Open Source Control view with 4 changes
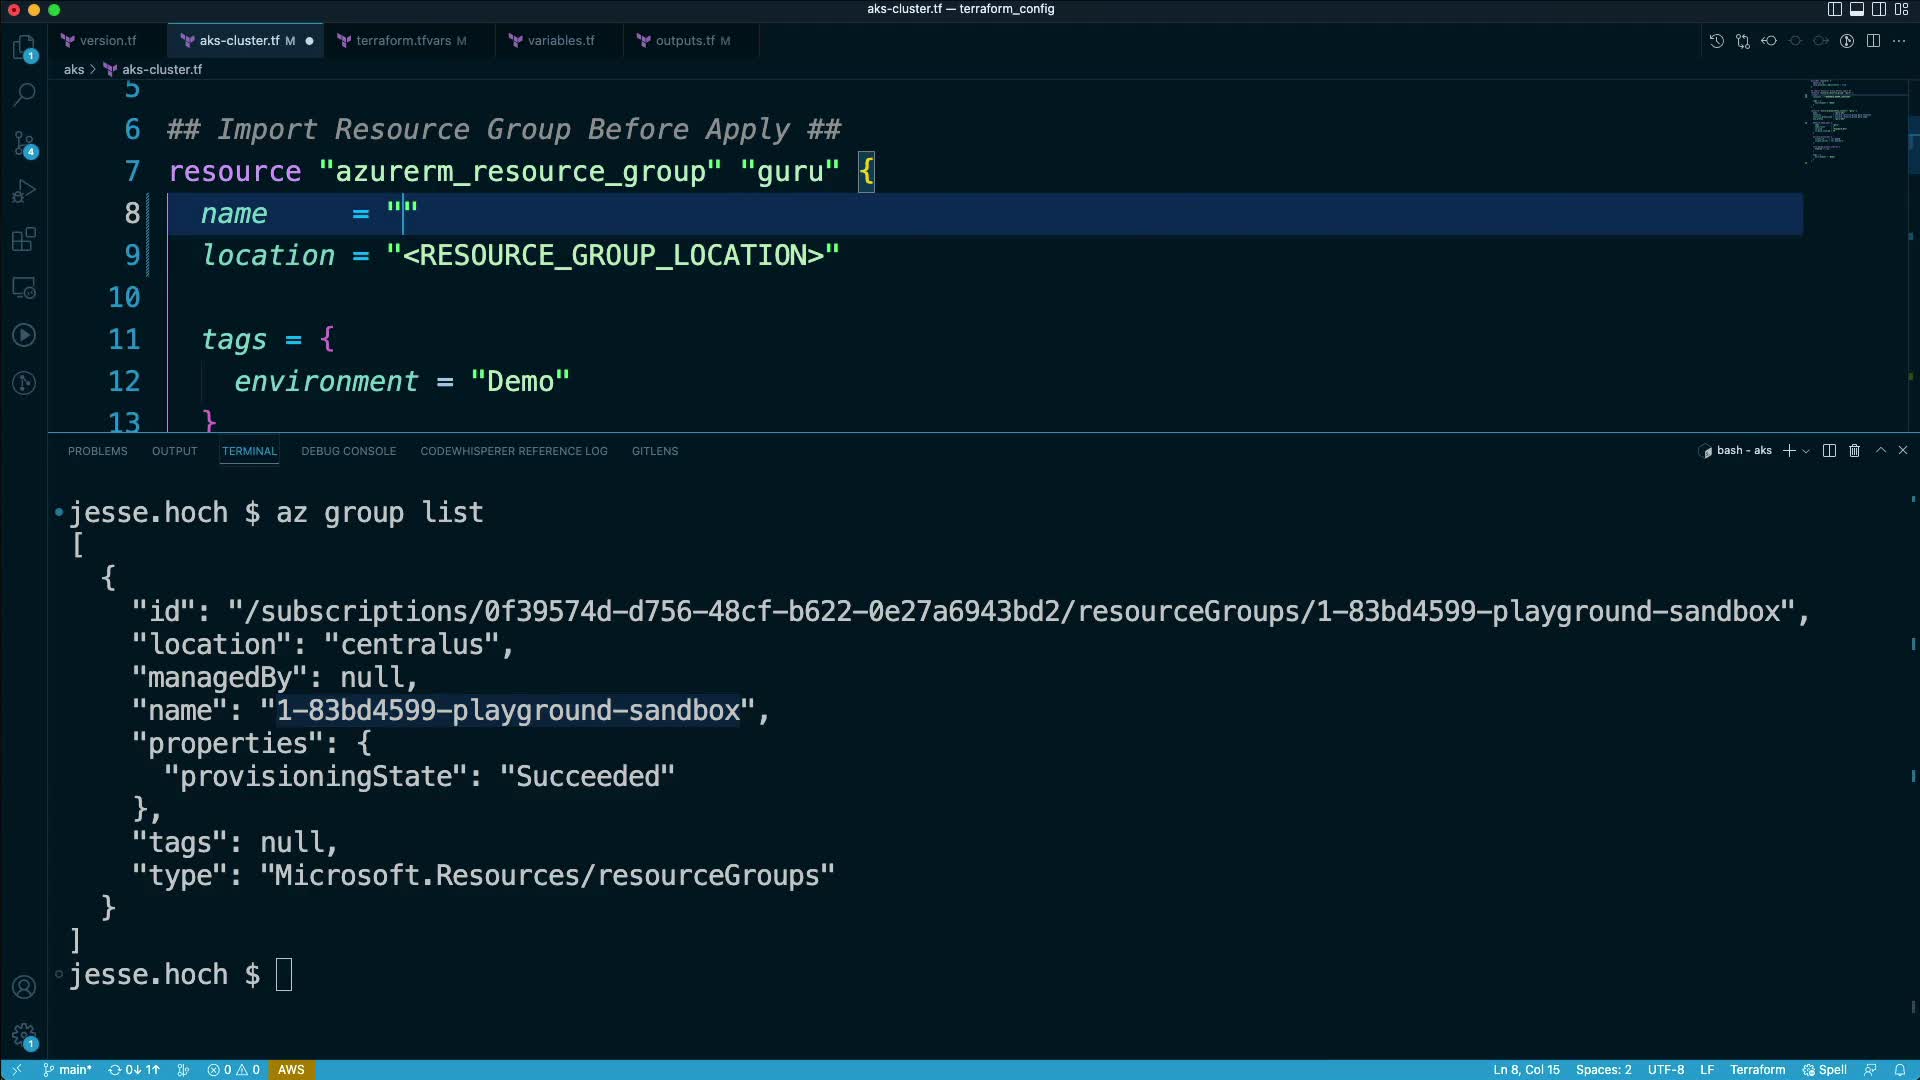The image size is (1920, 1080). click(x=24, y=143)
